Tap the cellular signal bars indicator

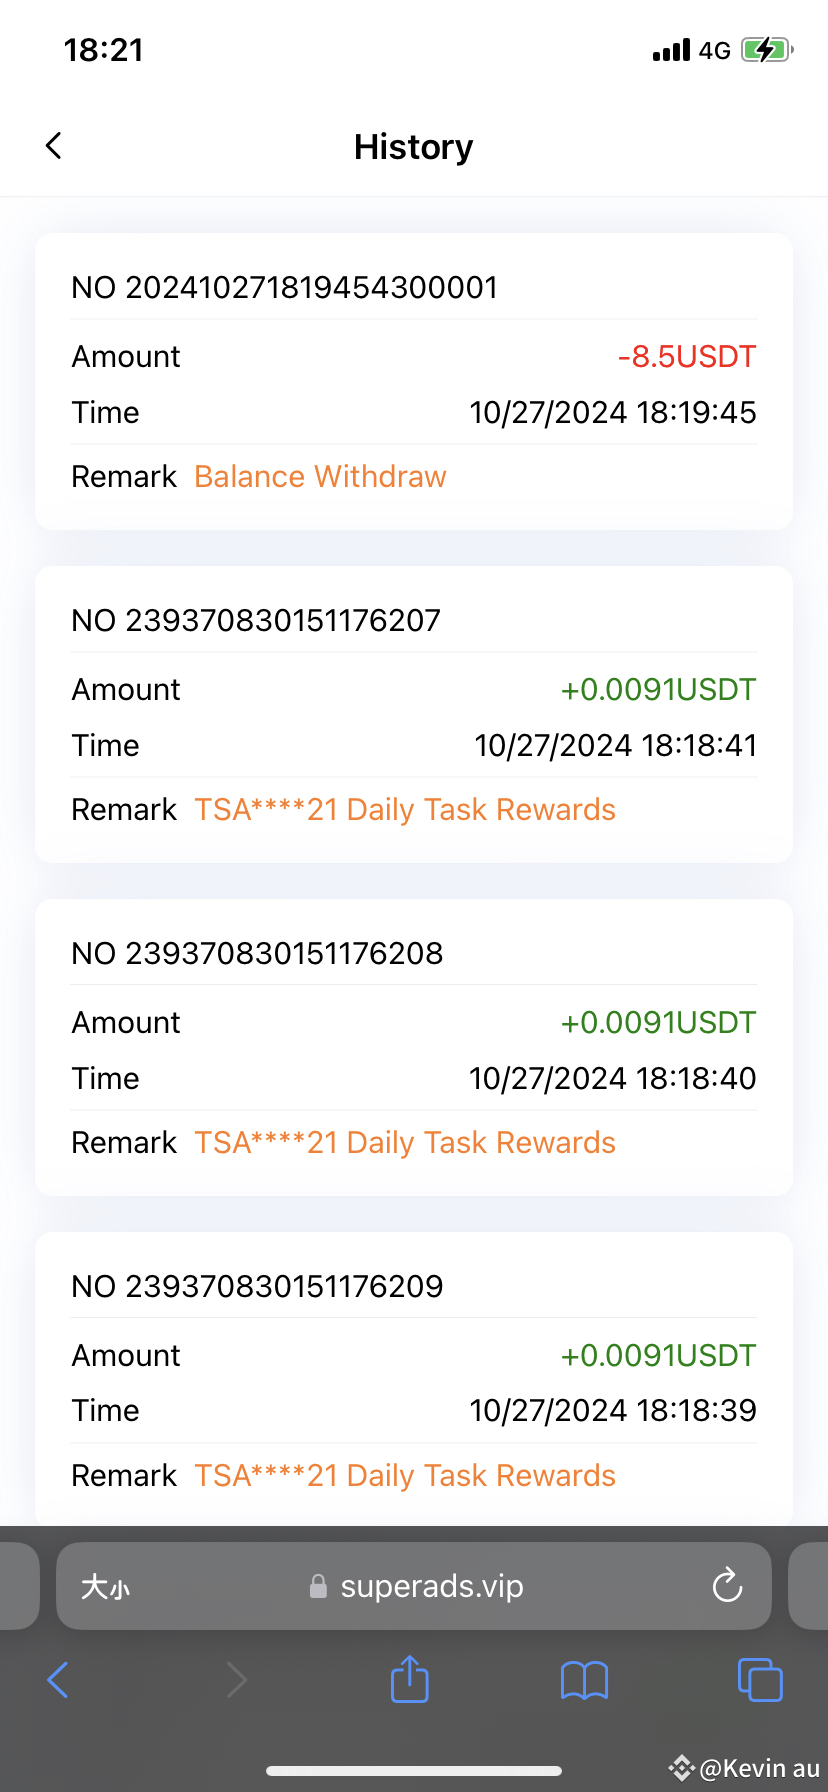[671, 50]
